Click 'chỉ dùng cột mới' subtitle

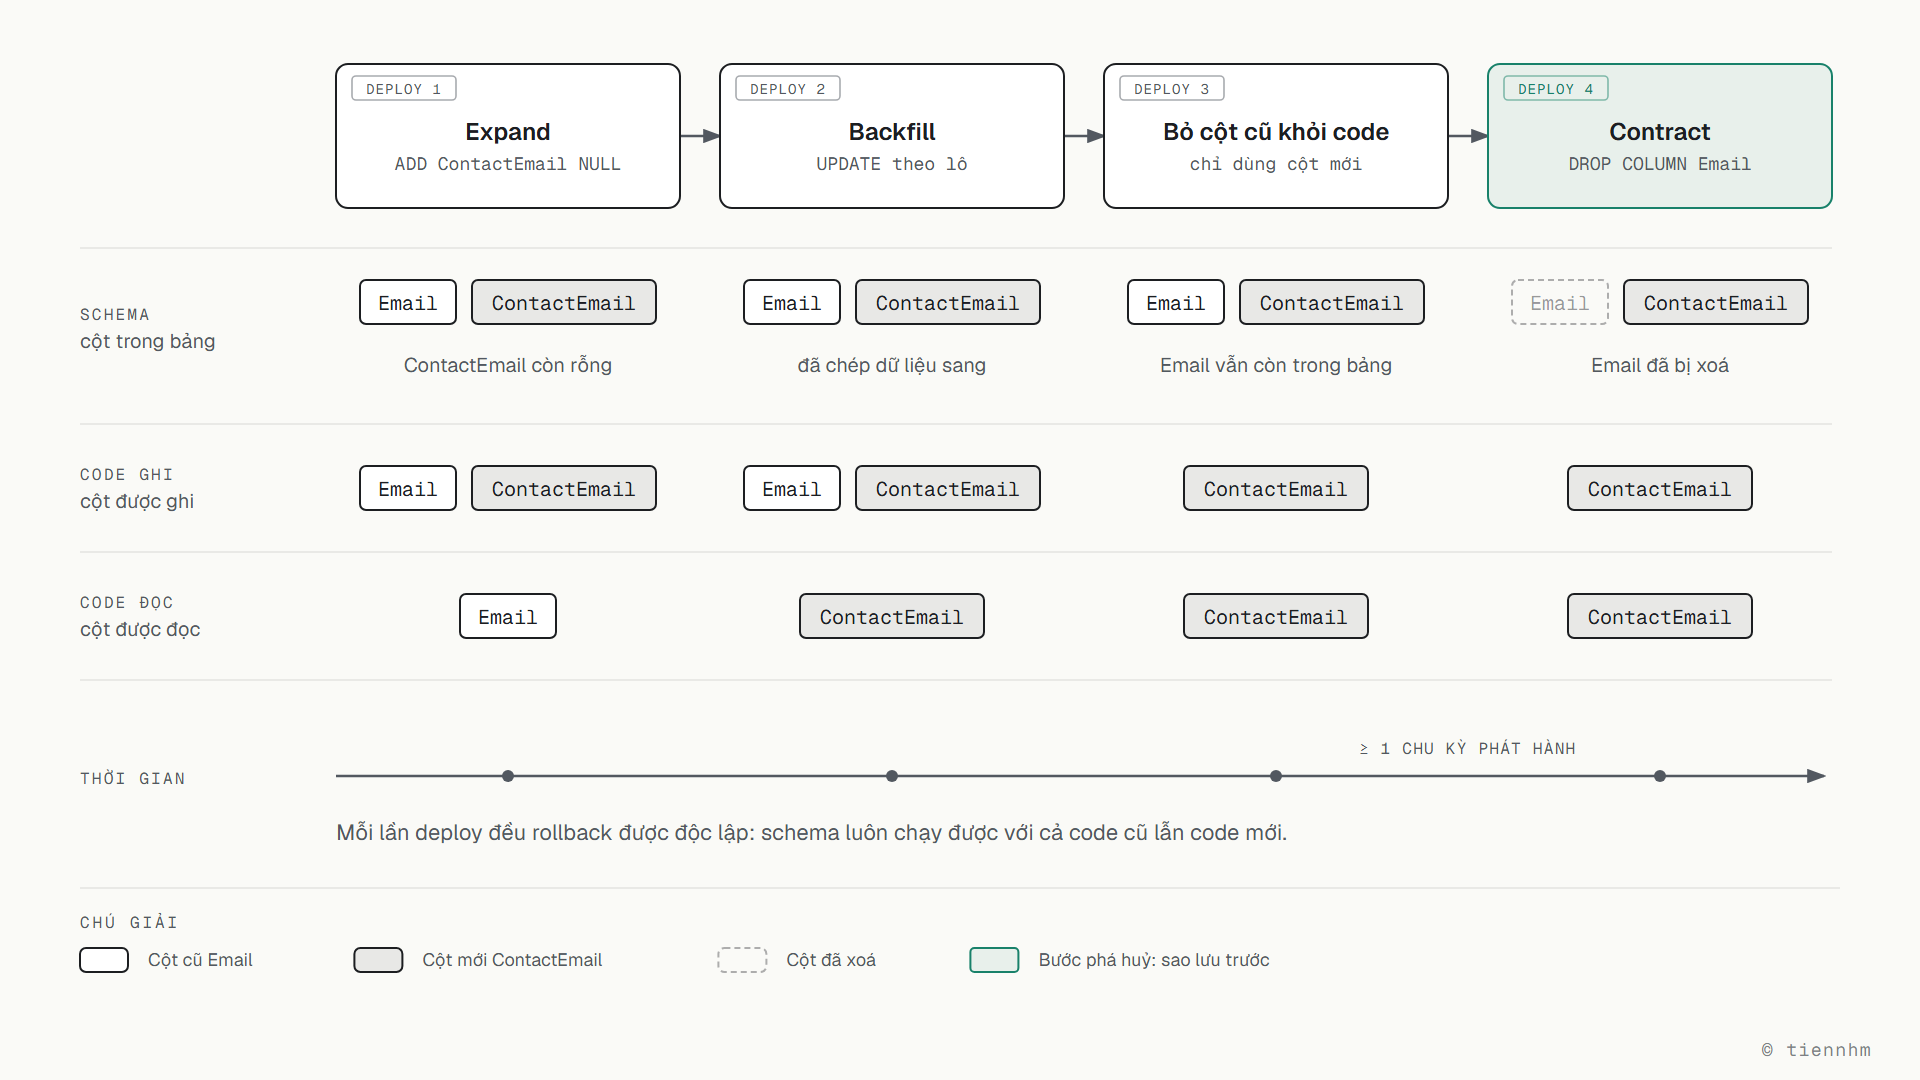1276,164
